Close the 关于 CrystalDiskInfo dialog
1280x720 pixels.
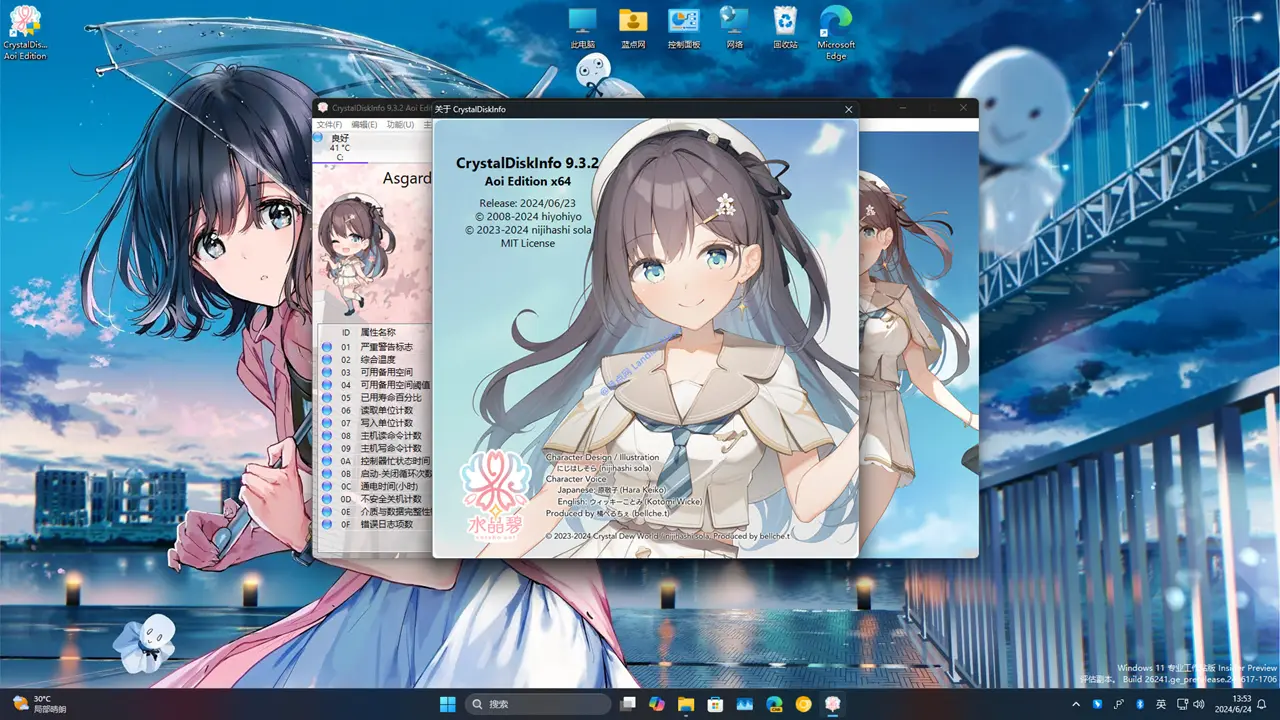coord(849,109)
